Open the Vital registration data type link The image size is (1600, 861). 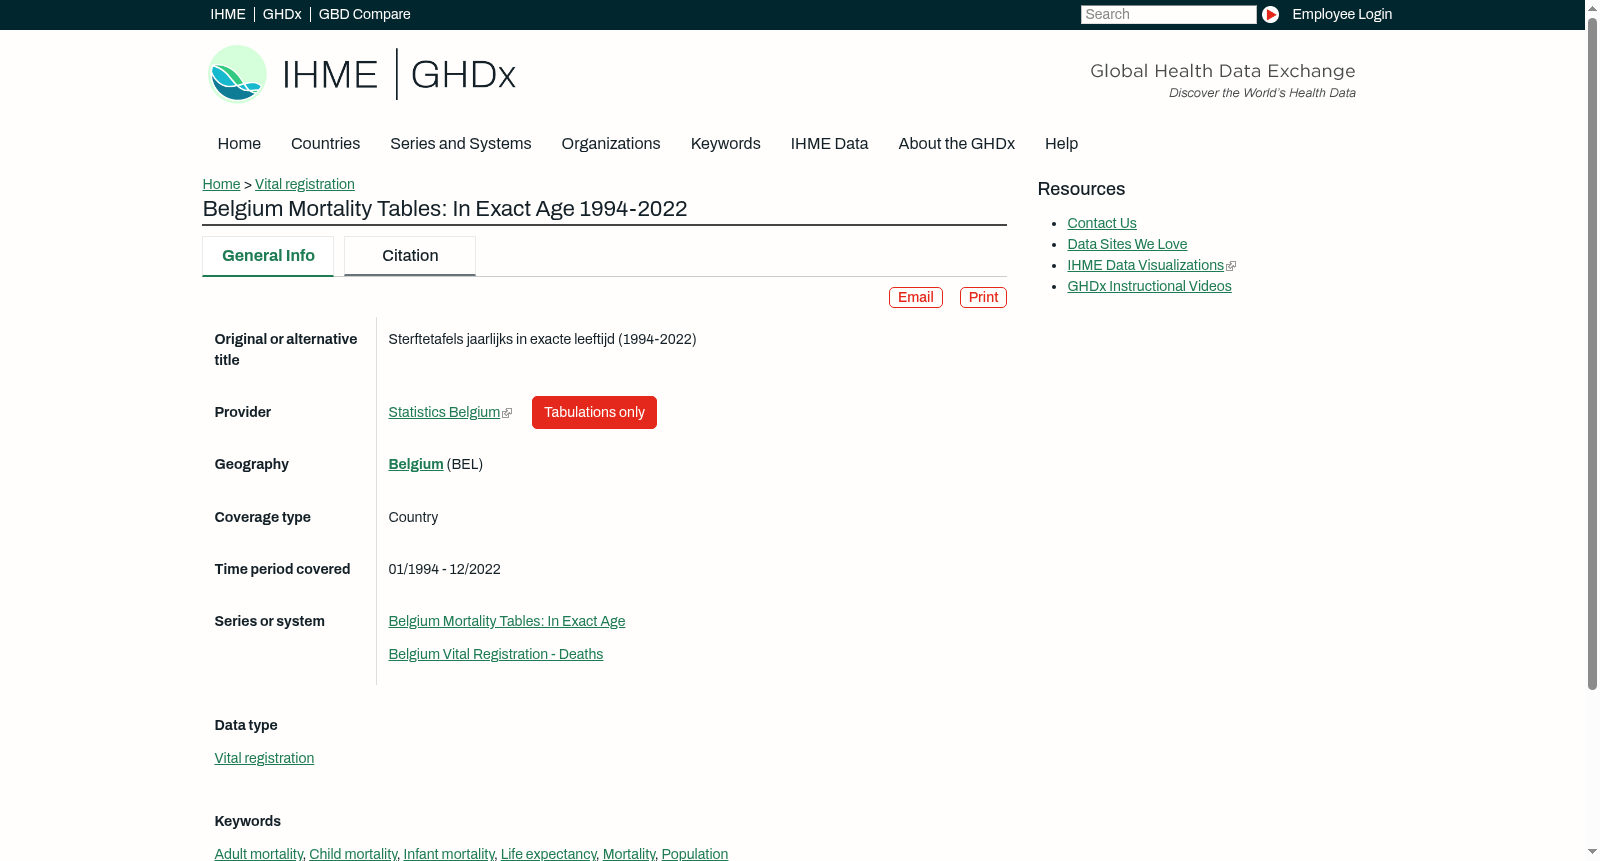(x=264, y=758)
